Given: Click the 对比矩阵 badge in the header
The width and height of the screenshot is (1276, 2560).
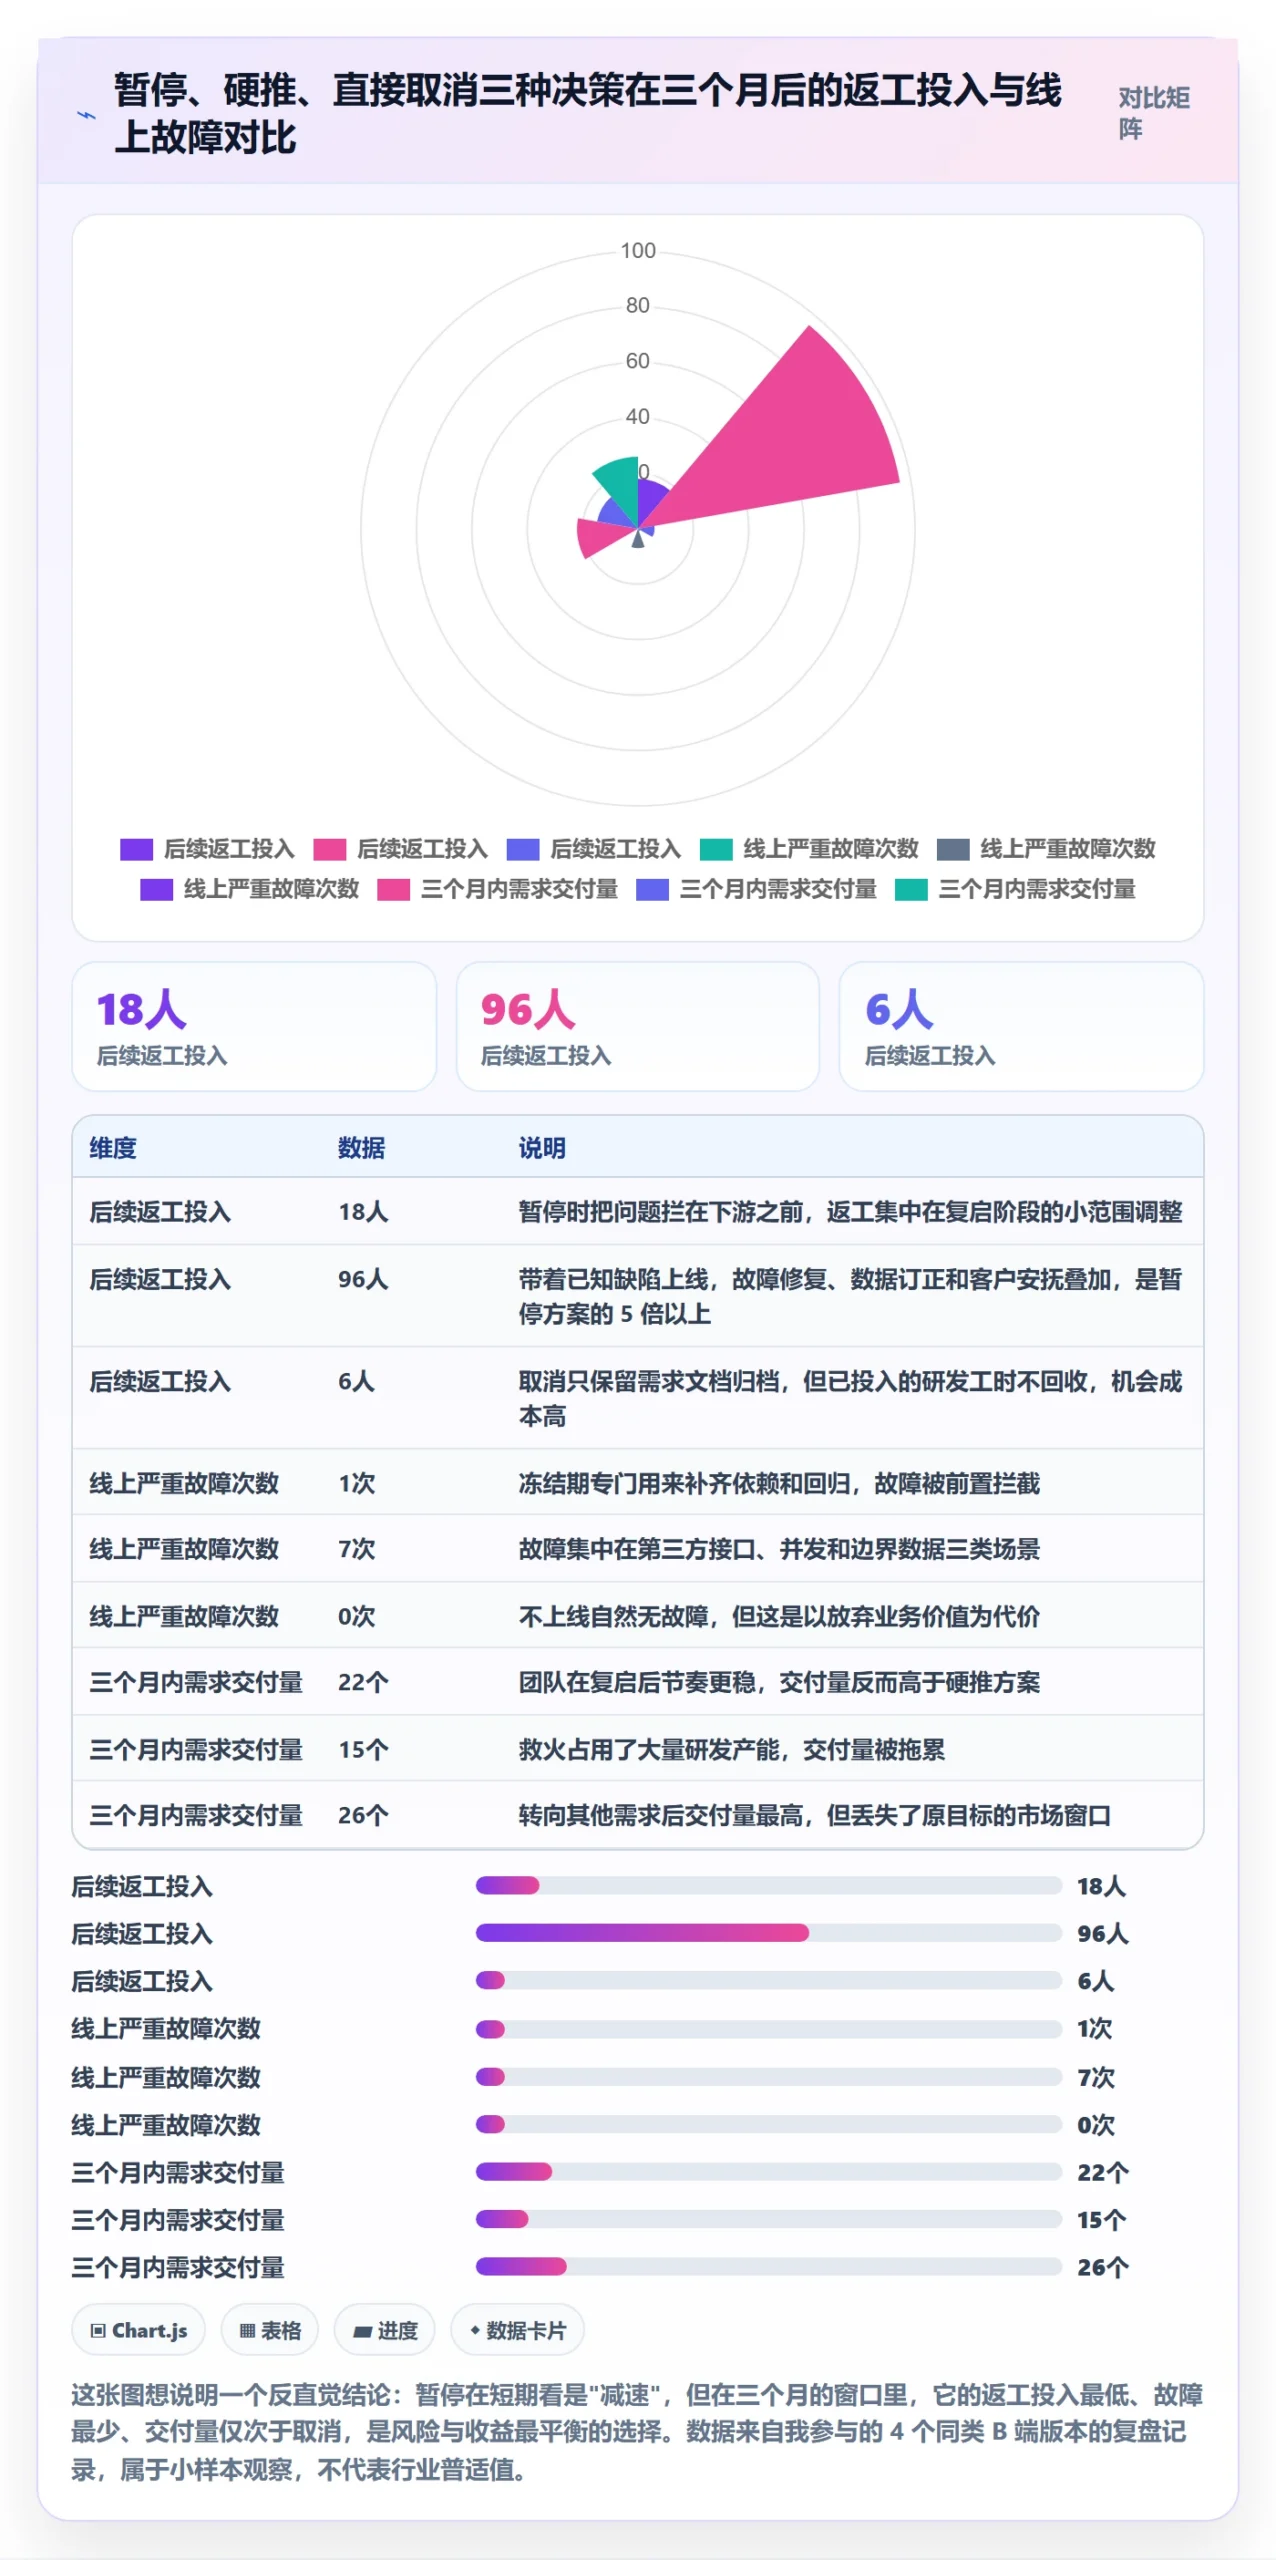Looking at the screenshot, I should pyautogui.click(x=1153, y=113).
